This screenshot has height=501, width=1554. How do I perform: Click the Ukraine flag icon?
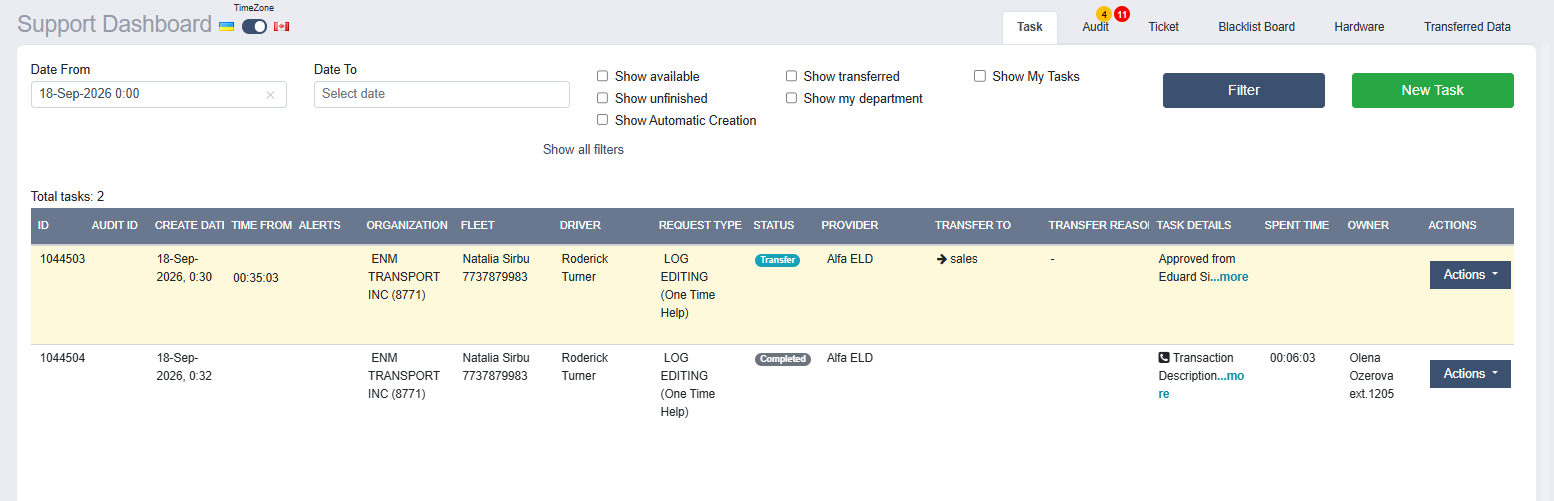click(226, 26)
